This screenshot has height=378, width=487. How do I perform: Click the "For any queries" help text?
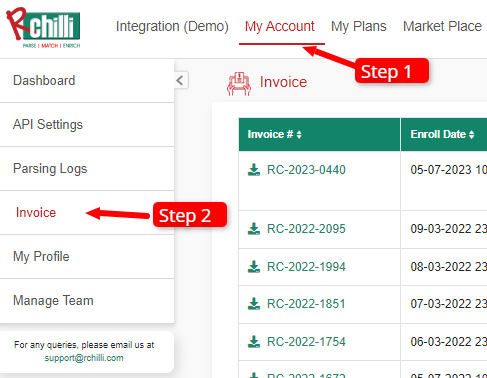84,345
